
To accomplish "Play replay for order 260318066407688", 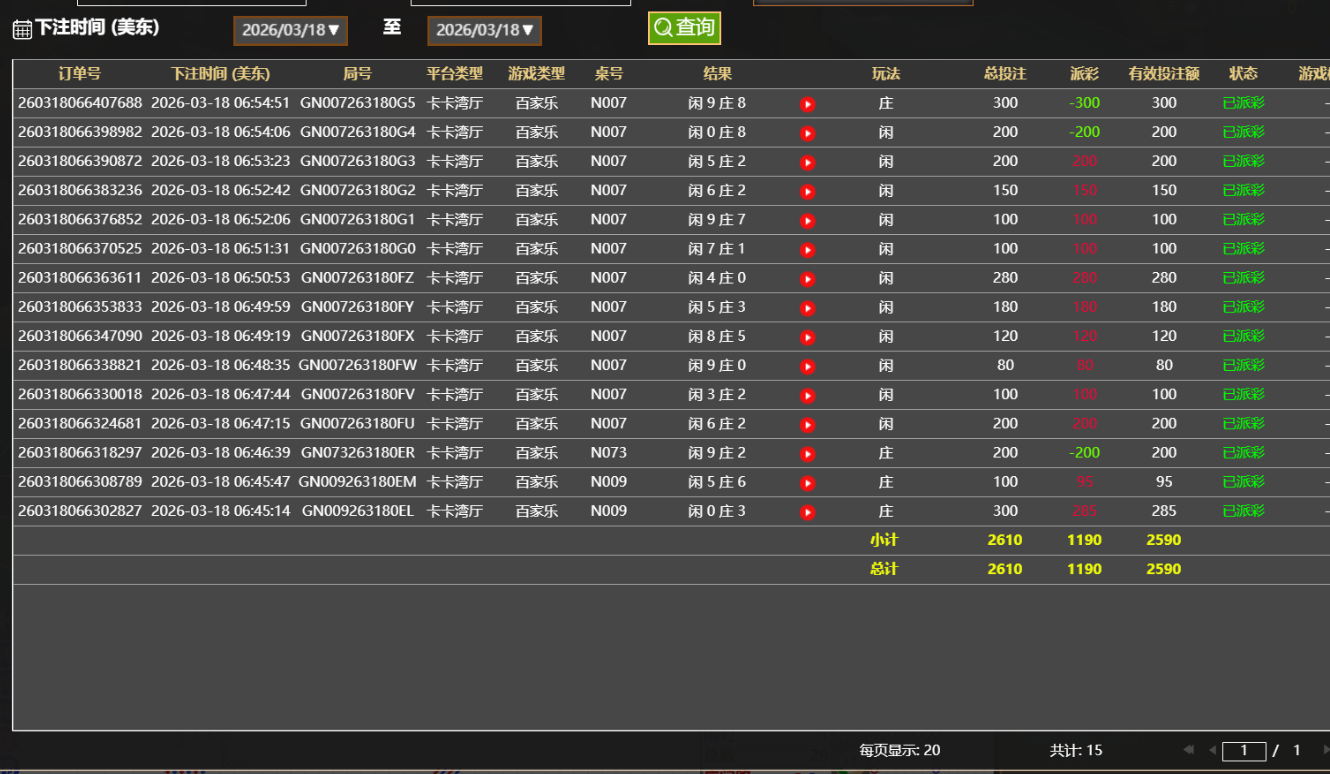I will point(808,104).
